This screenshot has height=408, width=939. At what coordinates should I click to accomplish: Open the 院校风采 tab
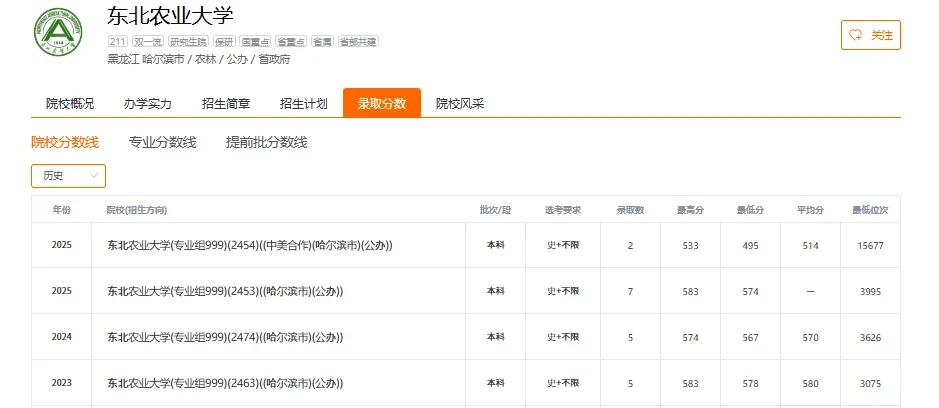click(x=460, y=104)
